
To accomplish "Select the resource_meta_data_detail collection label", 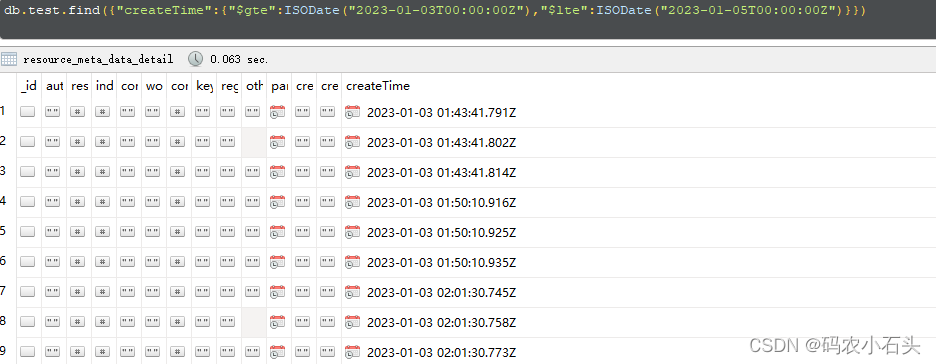I will point(98,59).
